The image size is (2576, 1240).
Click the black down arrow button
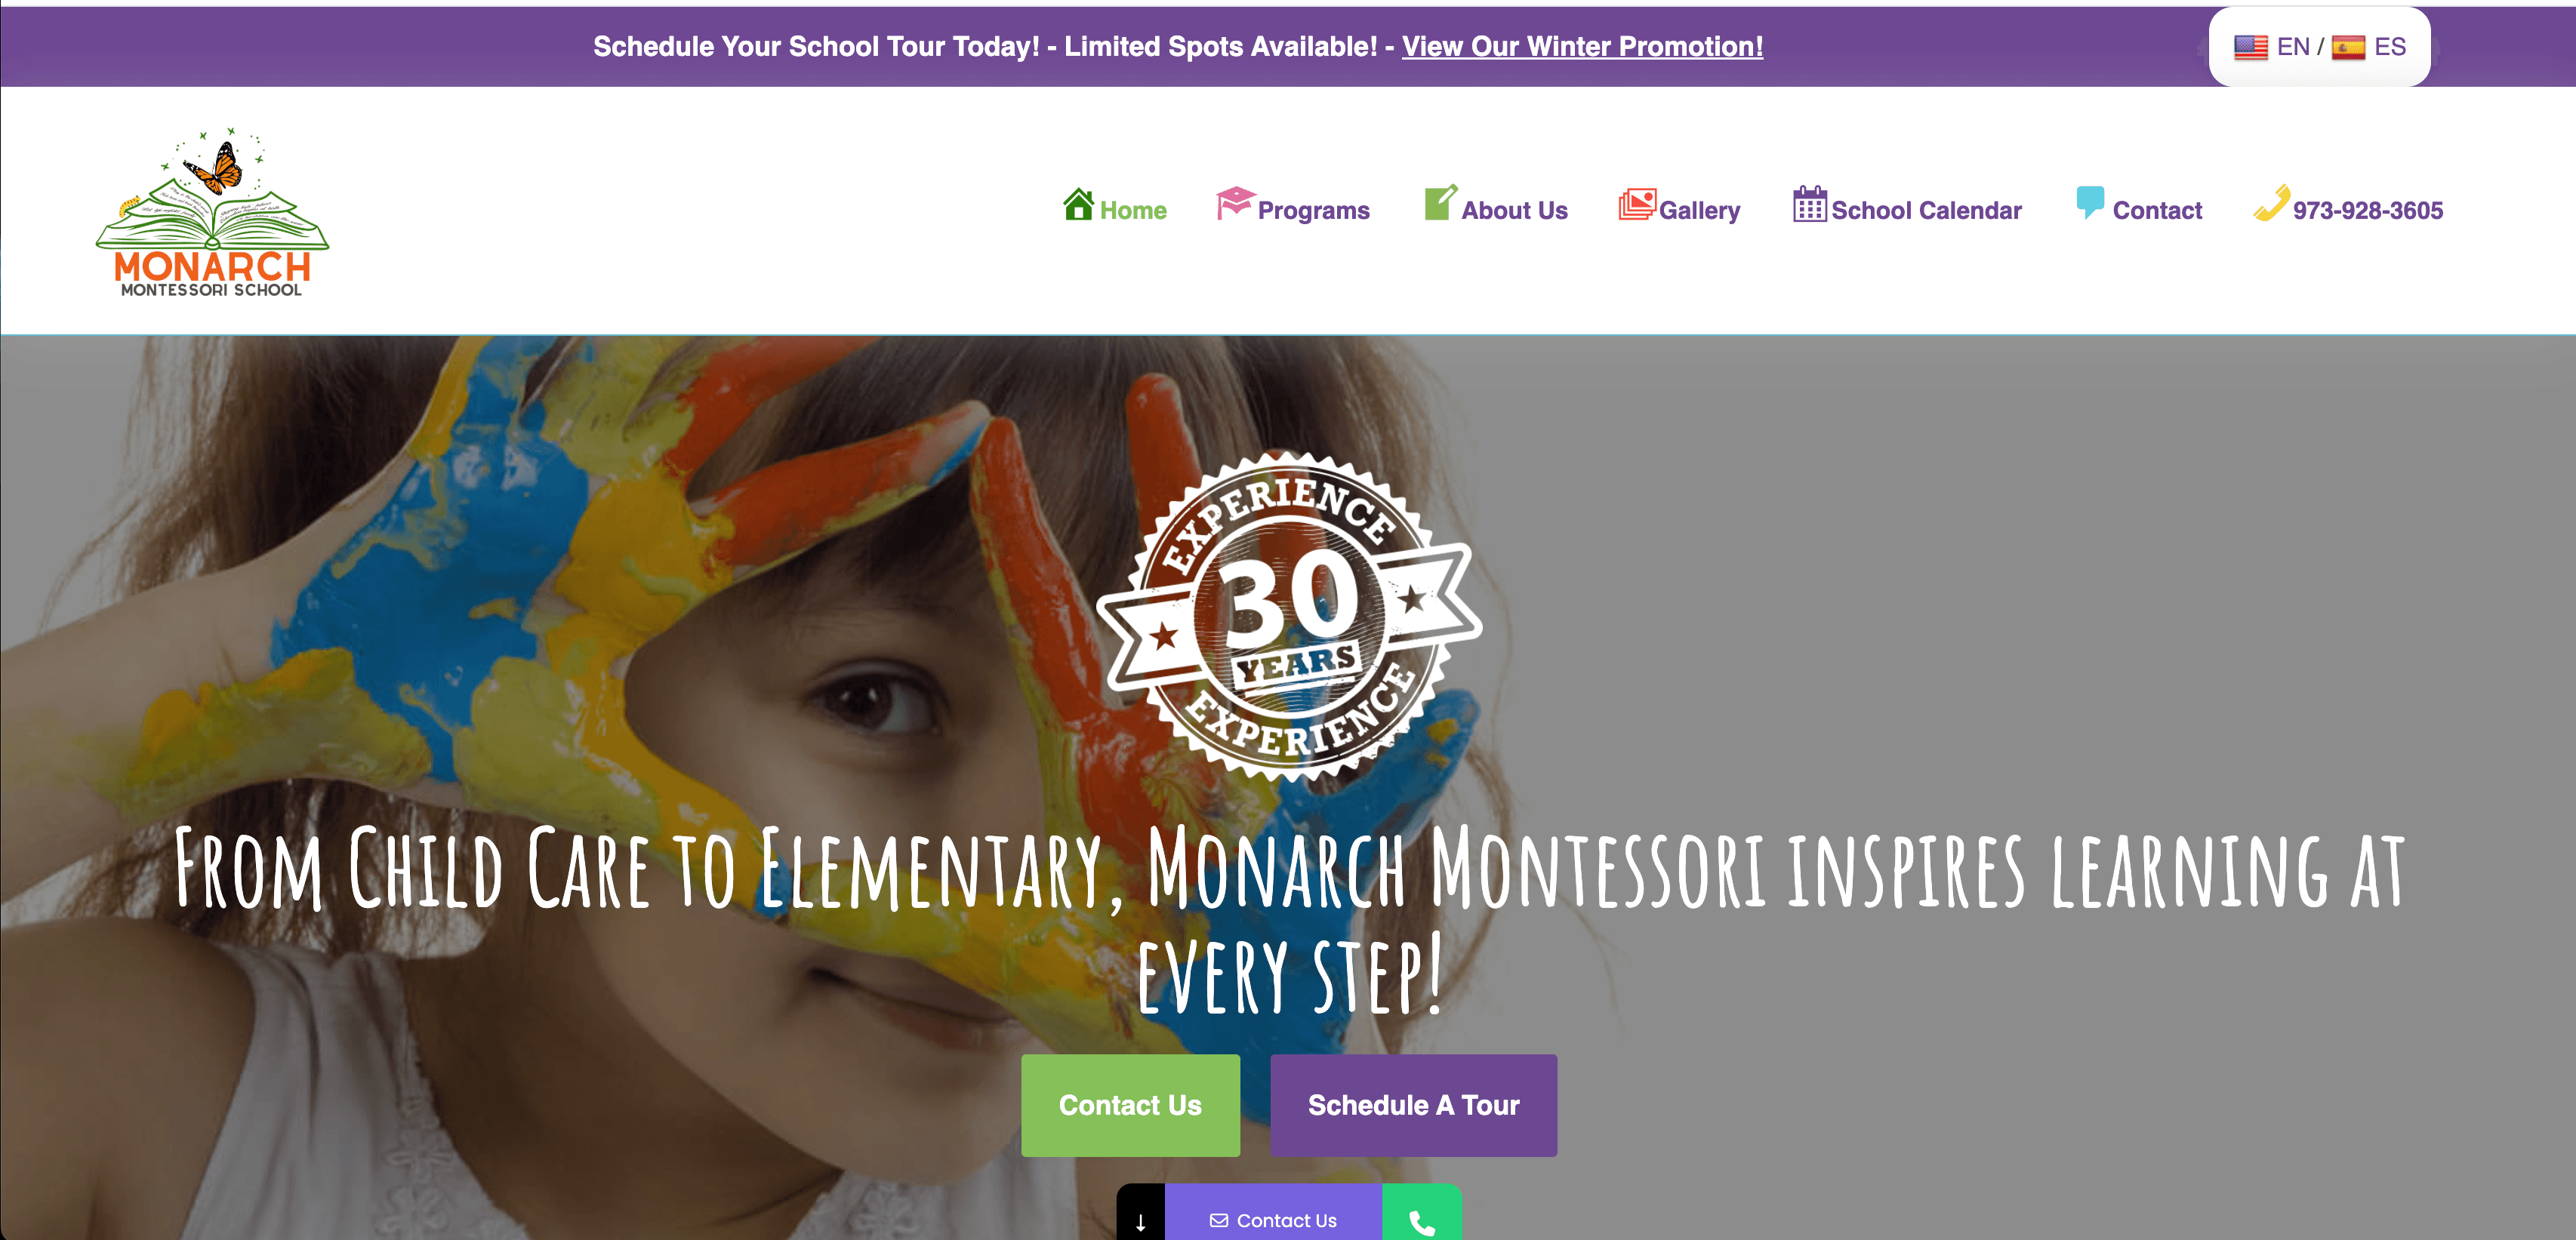1140,1214
